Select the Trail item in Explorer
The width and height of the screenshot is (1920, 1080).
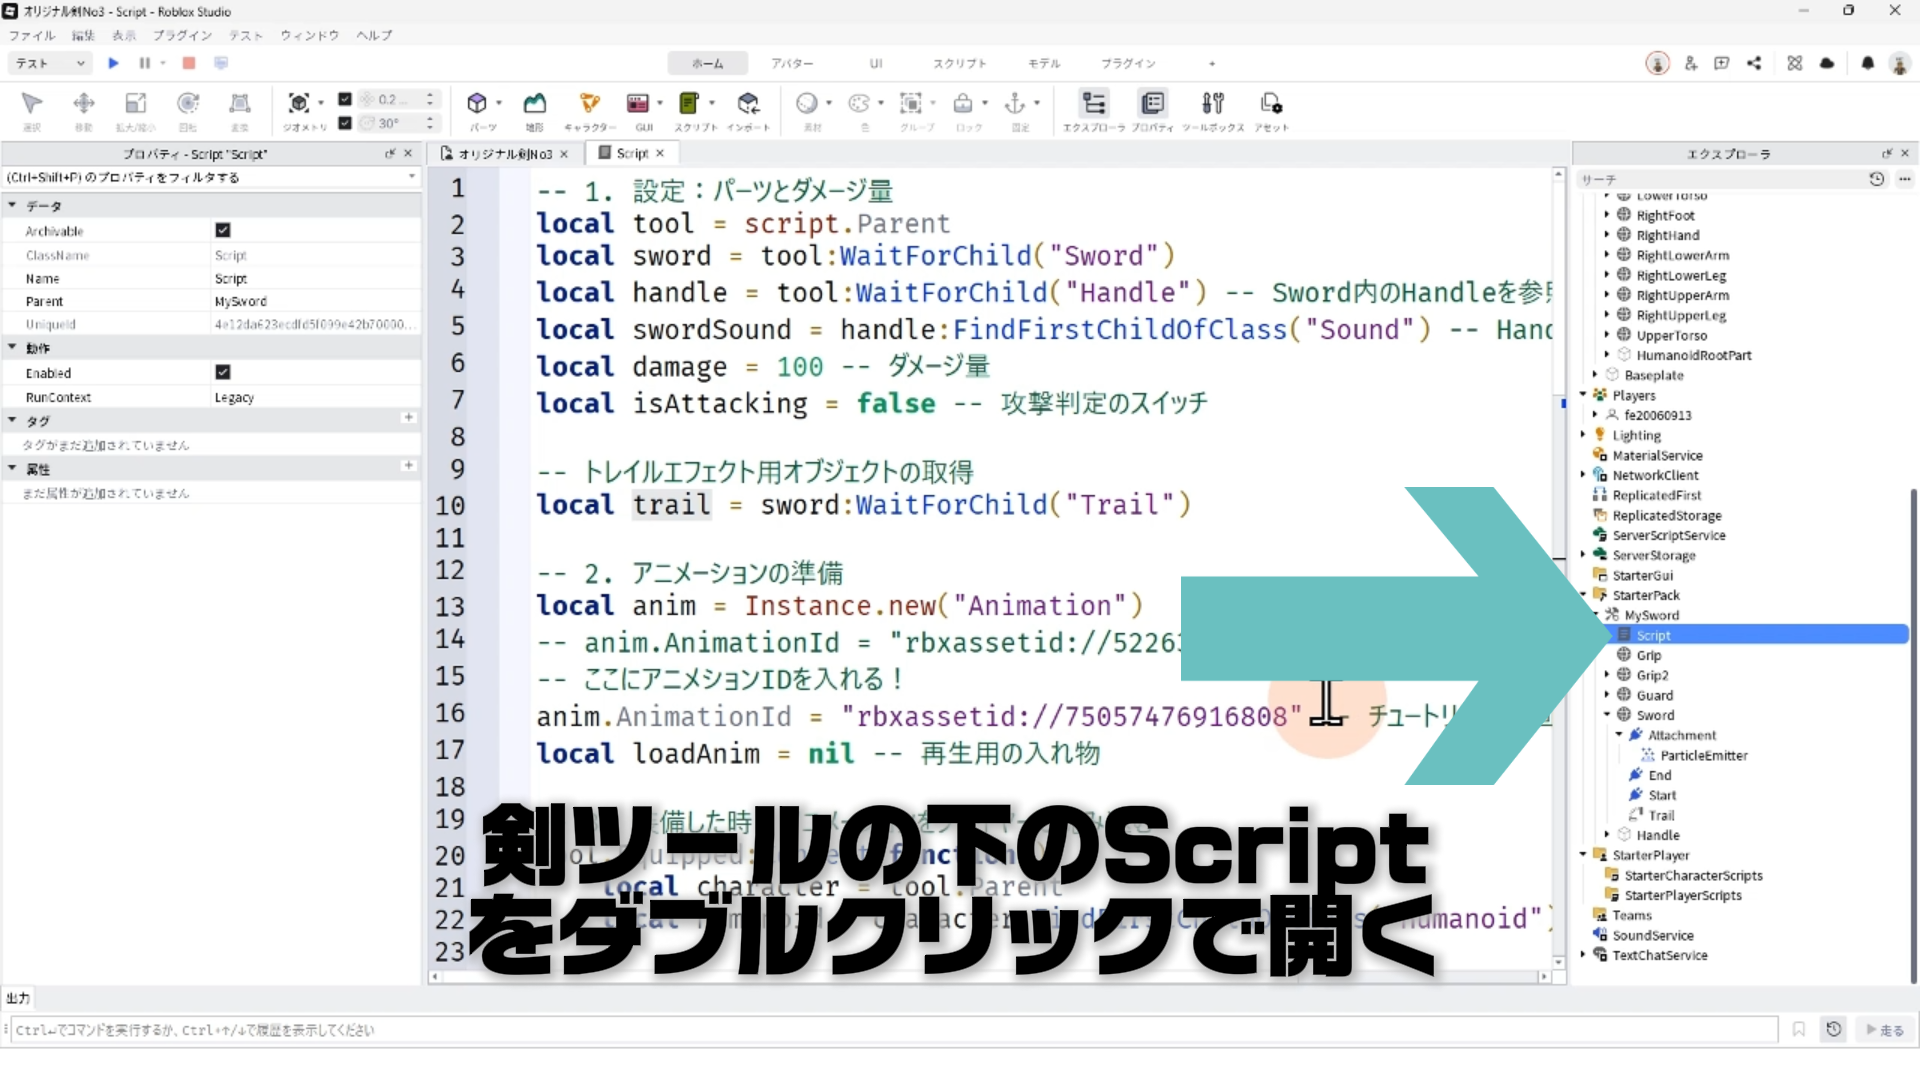tap(1661, 815)
